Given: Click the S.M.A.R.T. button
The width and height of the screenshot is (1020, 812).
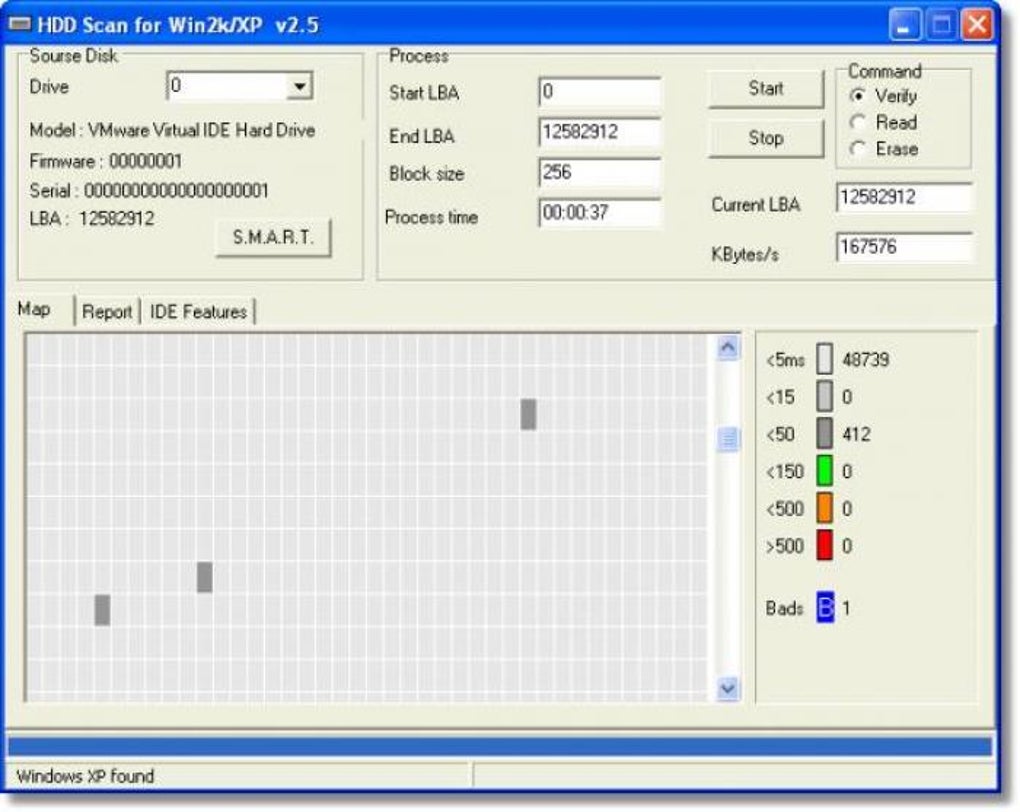Looking at the screenshot, I should (273, 237).
